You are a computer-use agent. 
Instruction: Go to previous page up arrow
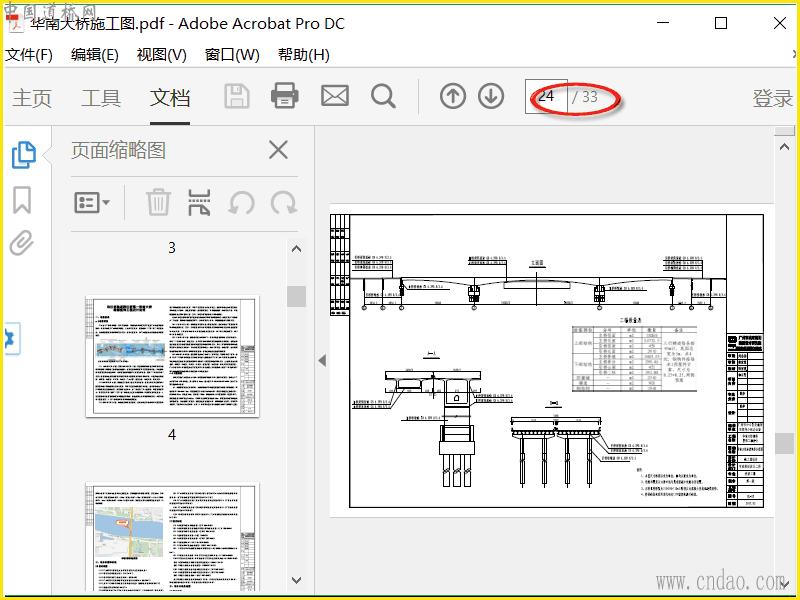tap(453, 96)
